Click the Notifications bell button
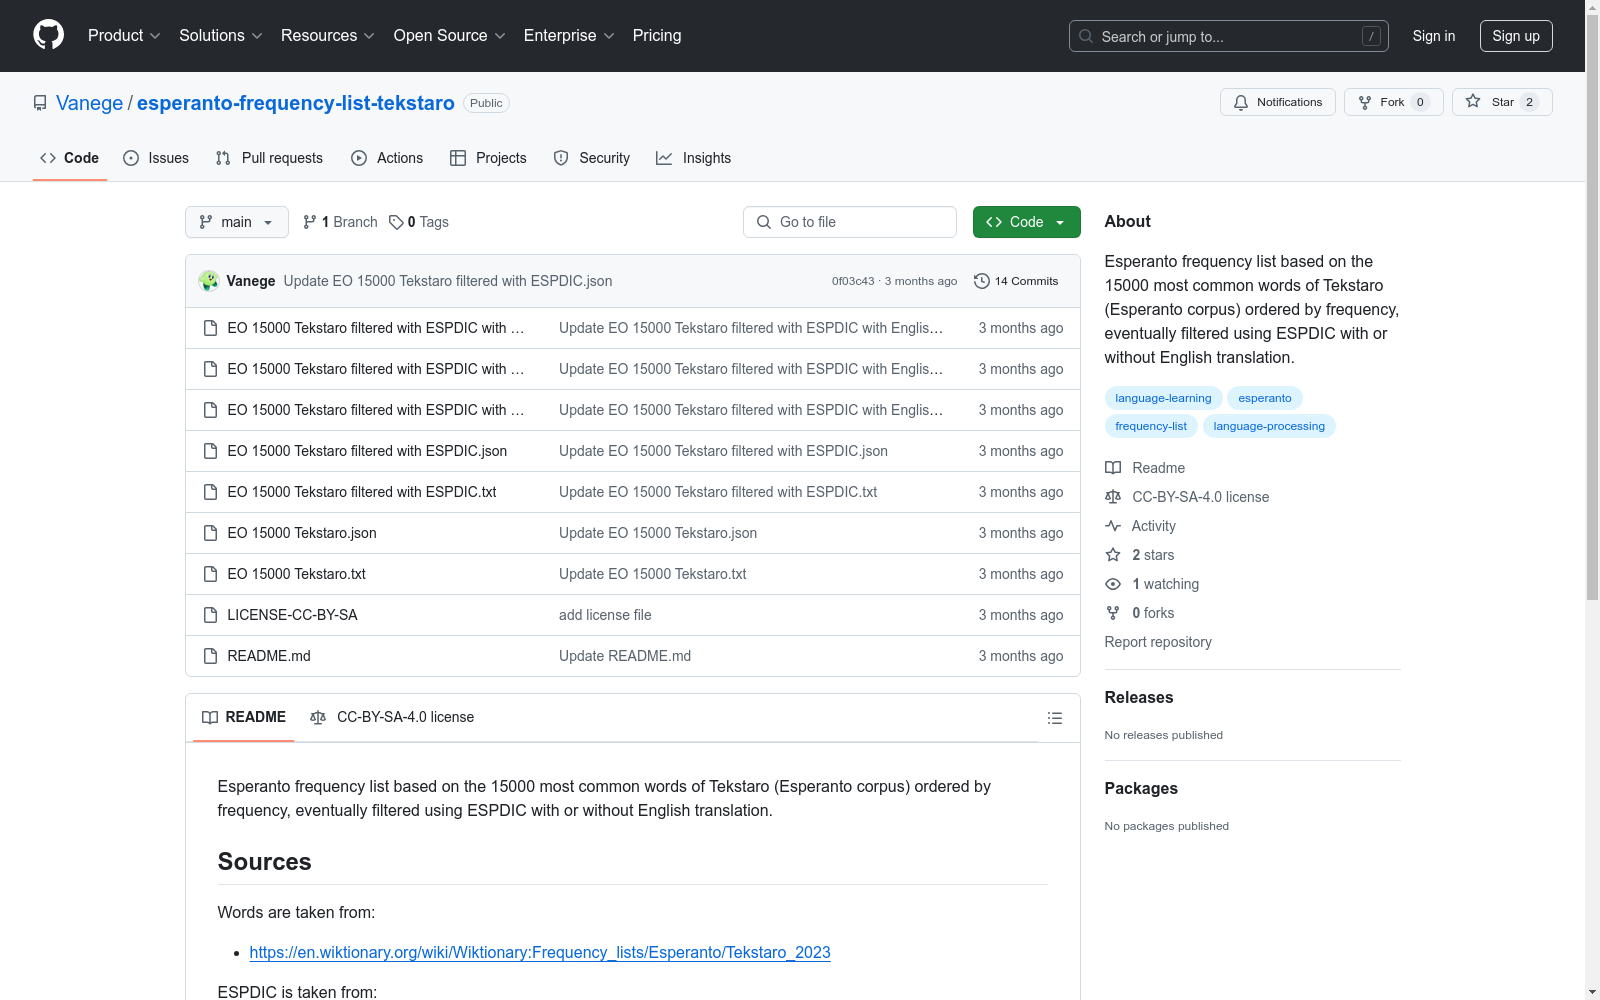Screen dimensions: 1600x1000 [1277, 102]
